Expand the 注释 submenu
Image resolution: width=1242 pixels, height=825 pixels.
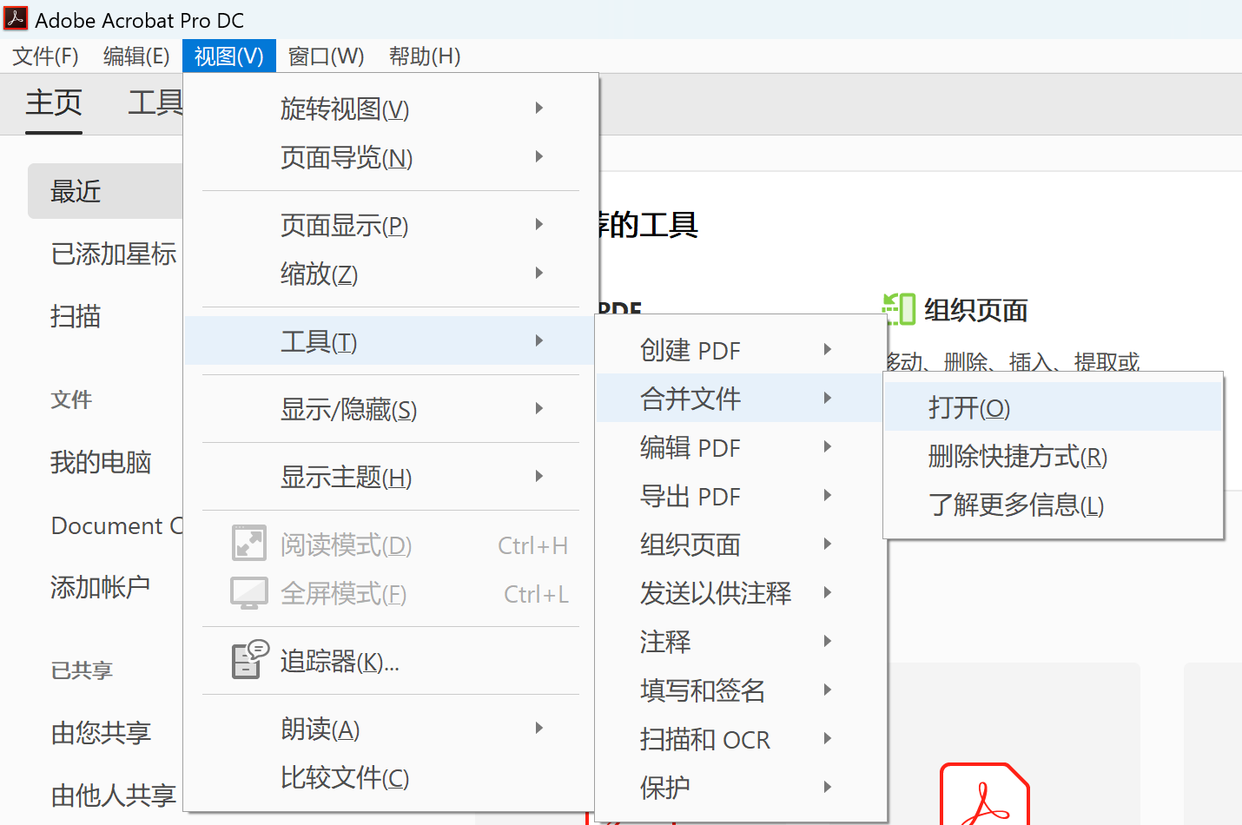[x=740, y=641]
